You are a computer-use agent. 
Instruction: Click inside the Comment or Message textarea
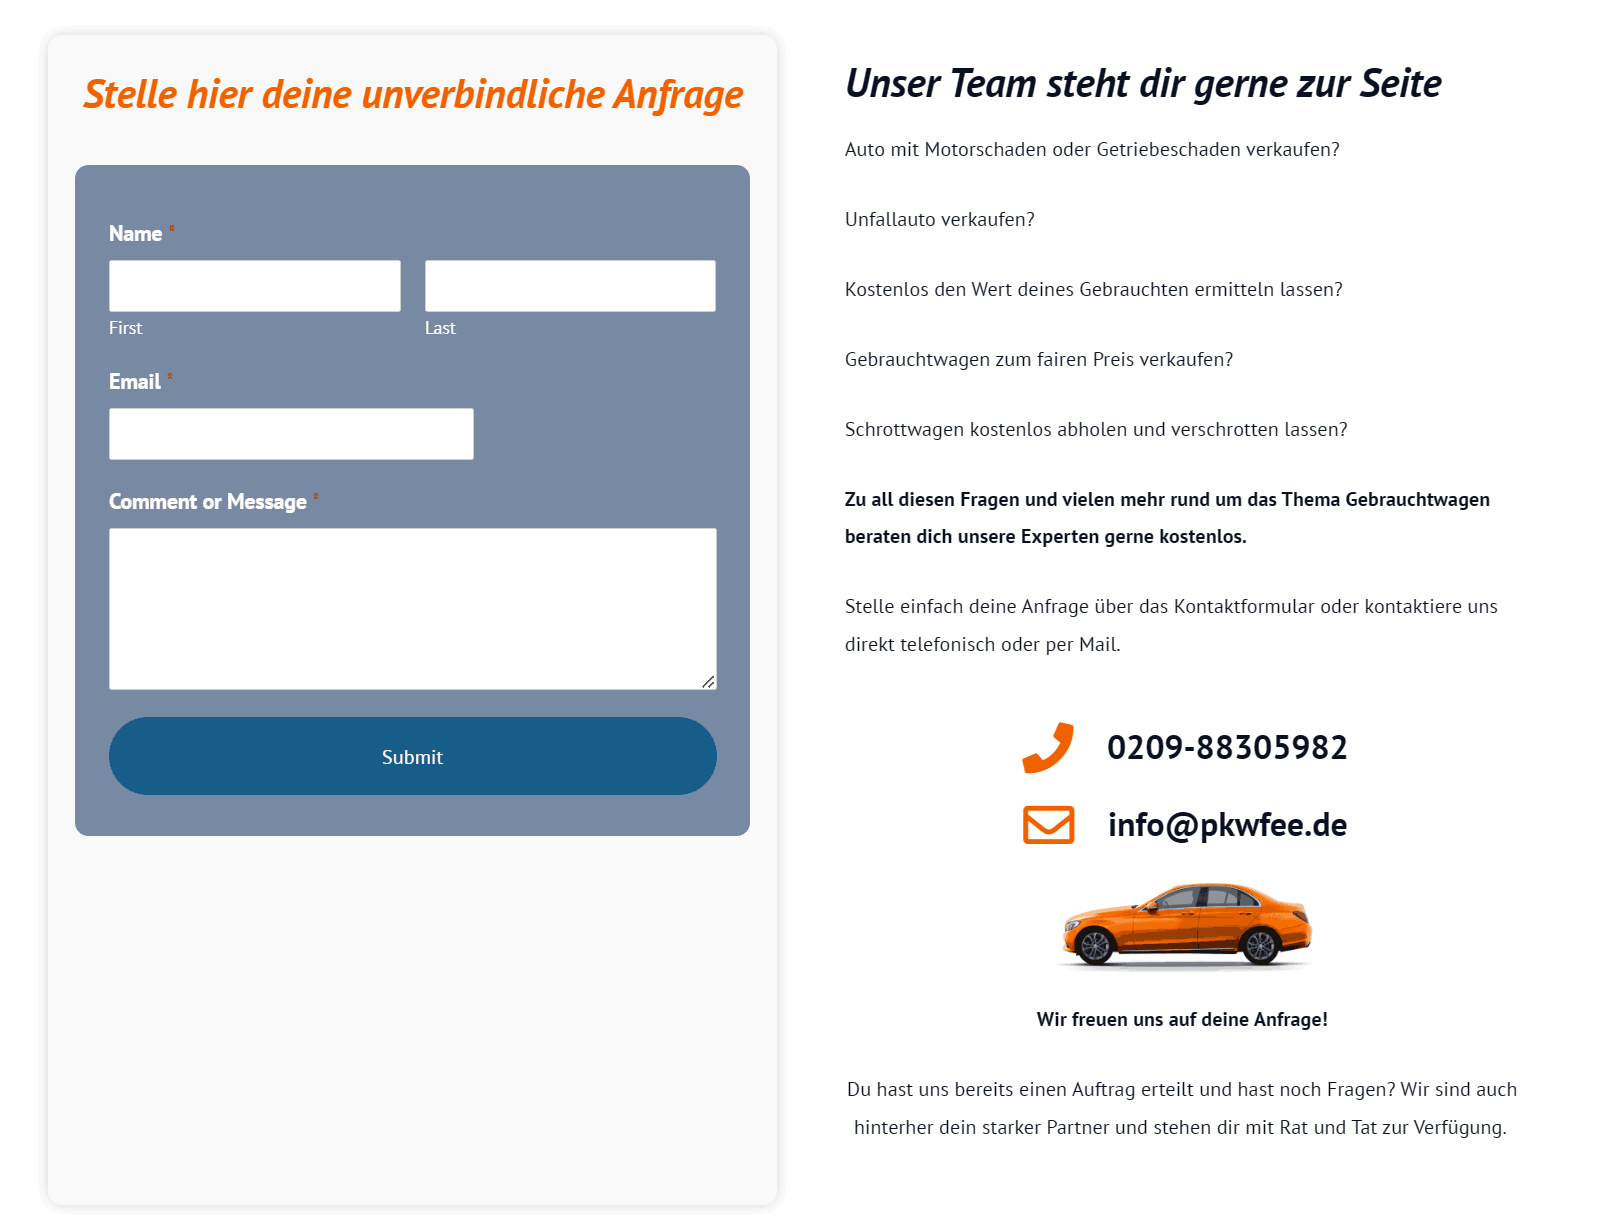[x=413, y=609]
